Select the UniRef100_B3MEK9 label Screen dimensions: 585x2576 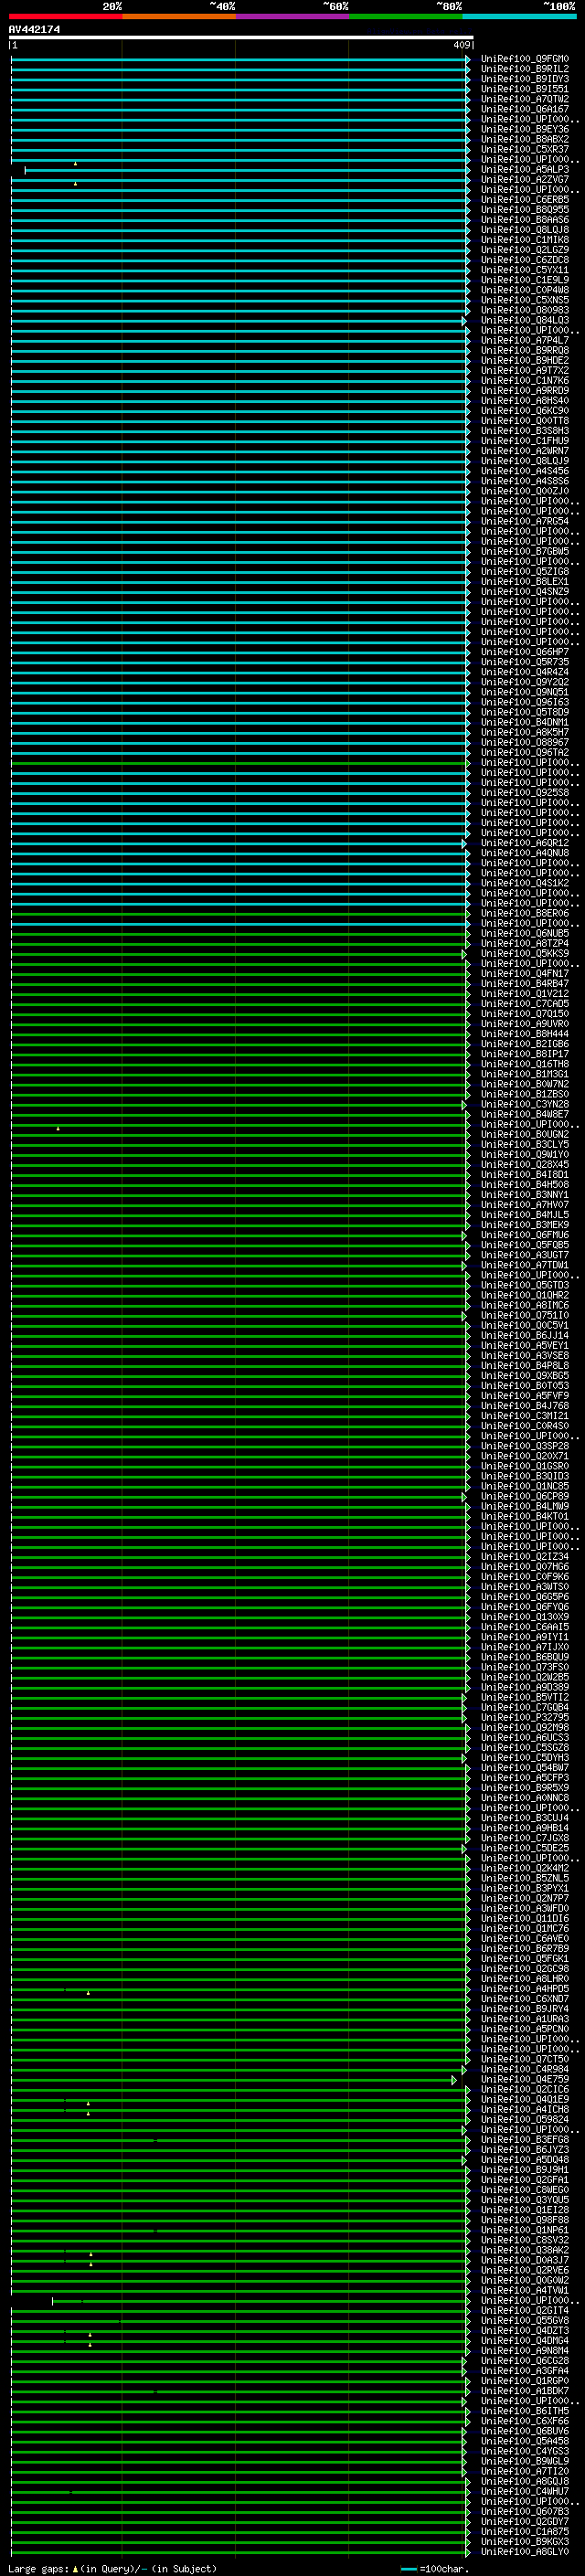pyautogui.click(x=525, y=1225)
